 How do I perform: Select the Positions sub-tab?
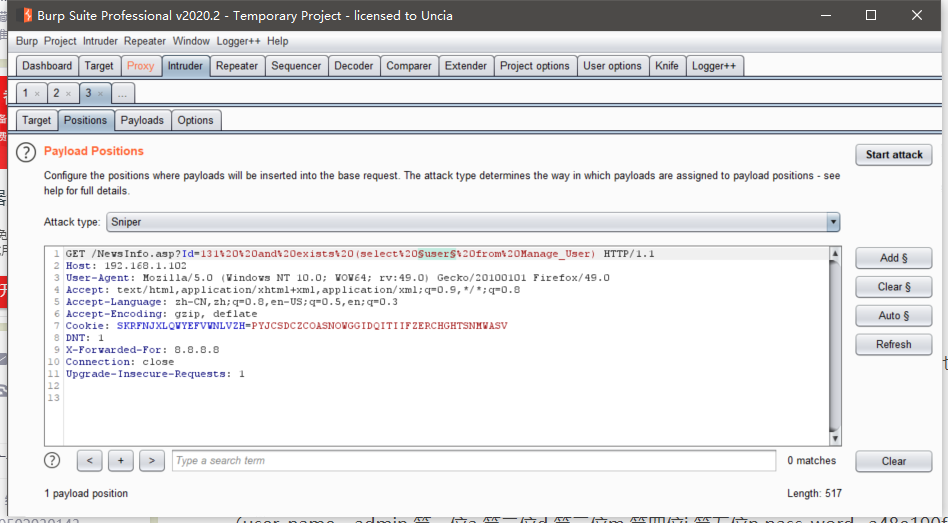tap(85, 120)
